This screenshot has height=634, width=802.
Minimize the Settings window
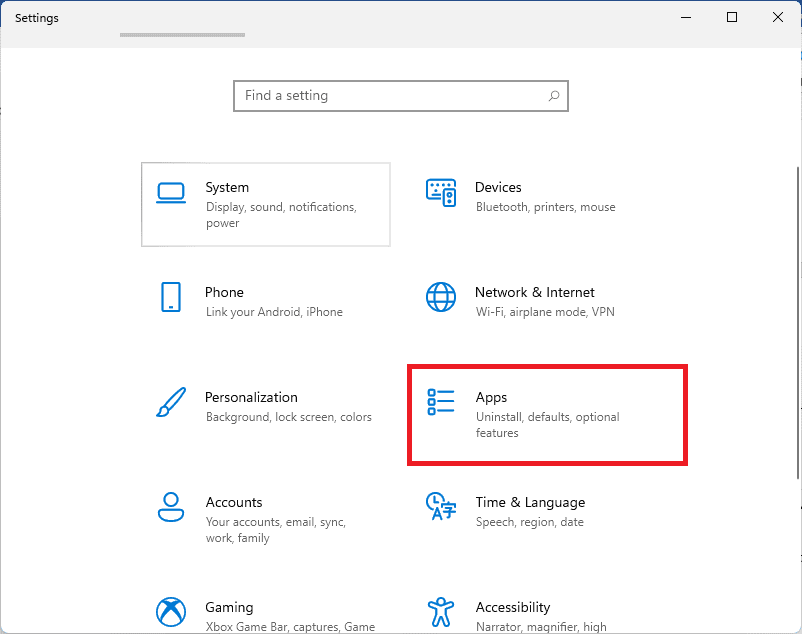tap(686, 17)
